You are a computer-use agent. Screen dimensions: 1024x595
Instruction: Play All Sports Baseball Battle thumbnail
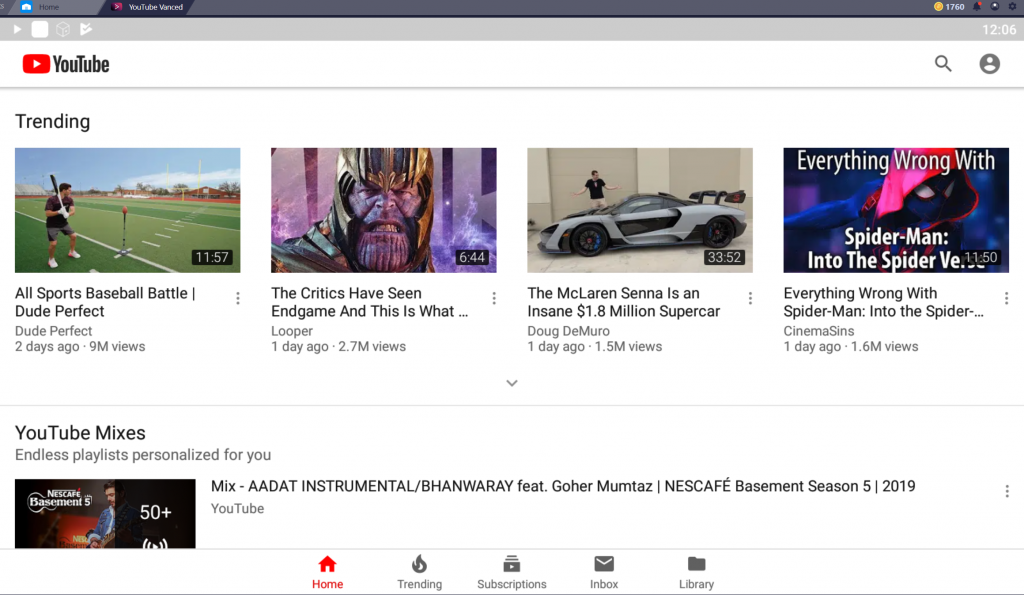pyautogui.click(x=127, y=210)
